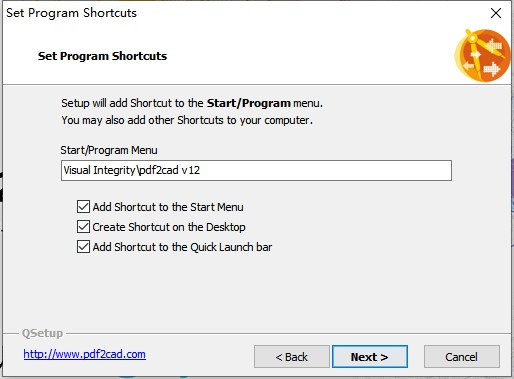The image size is (514, 379).
Task: Click the 'Create Shortcut on the Desktop' label
Action: [169, 227]
